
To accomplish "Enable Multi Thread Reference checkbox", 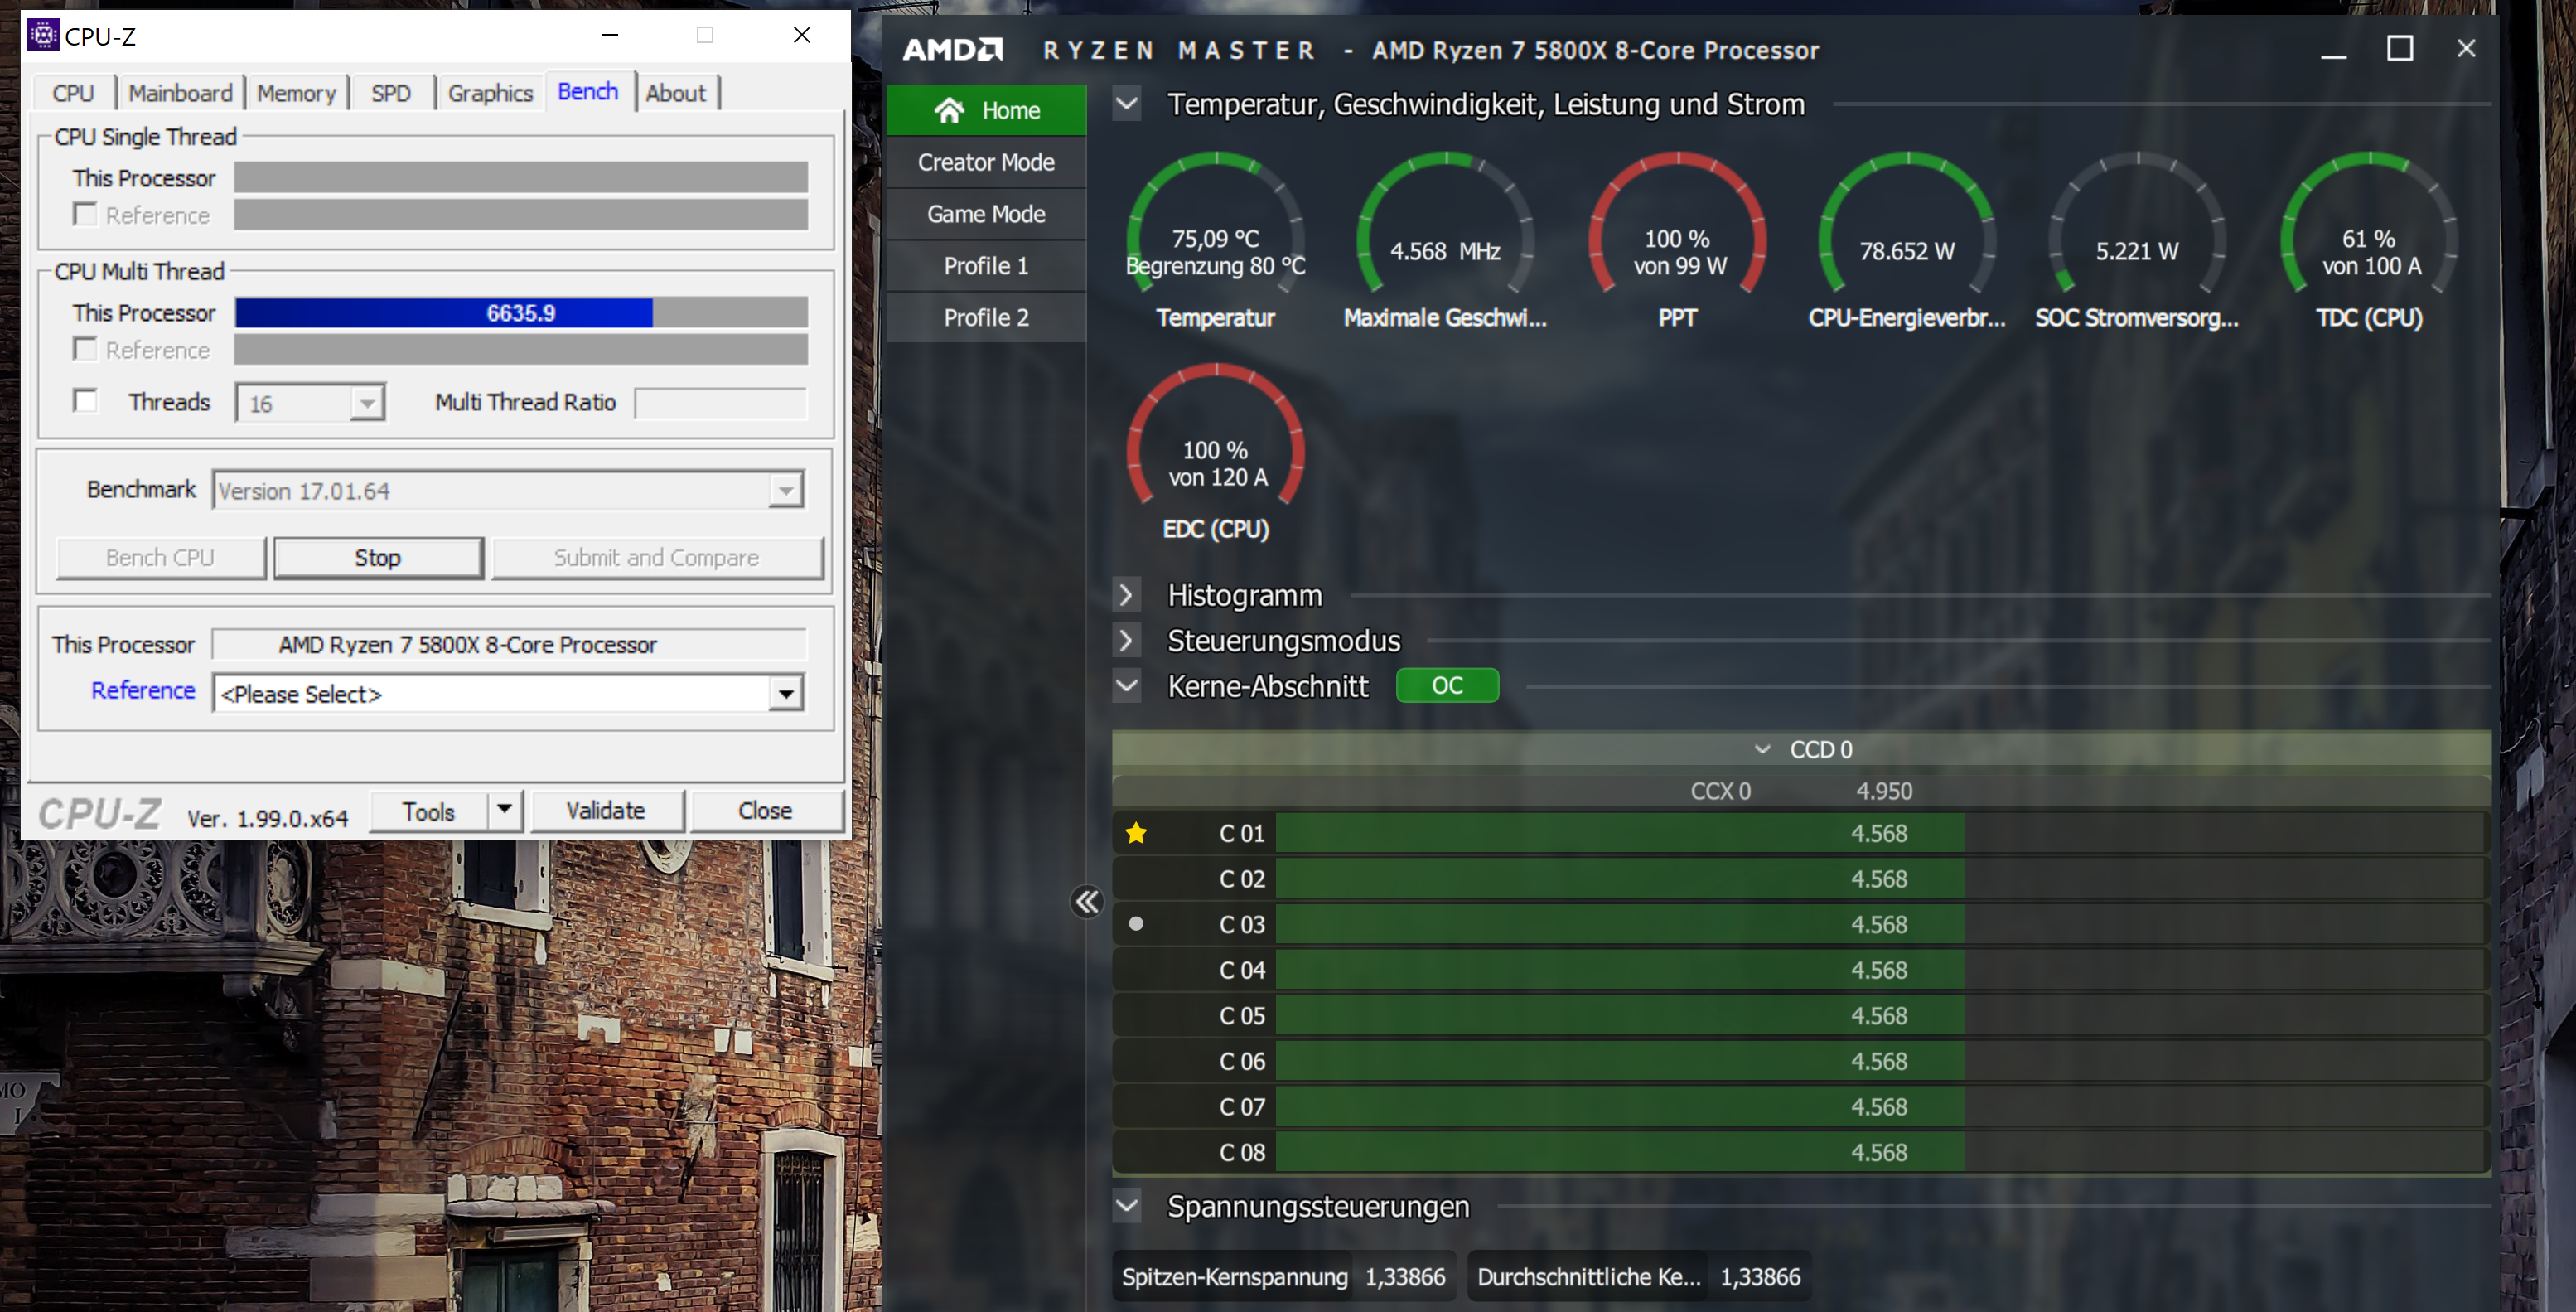I will 86,350.
